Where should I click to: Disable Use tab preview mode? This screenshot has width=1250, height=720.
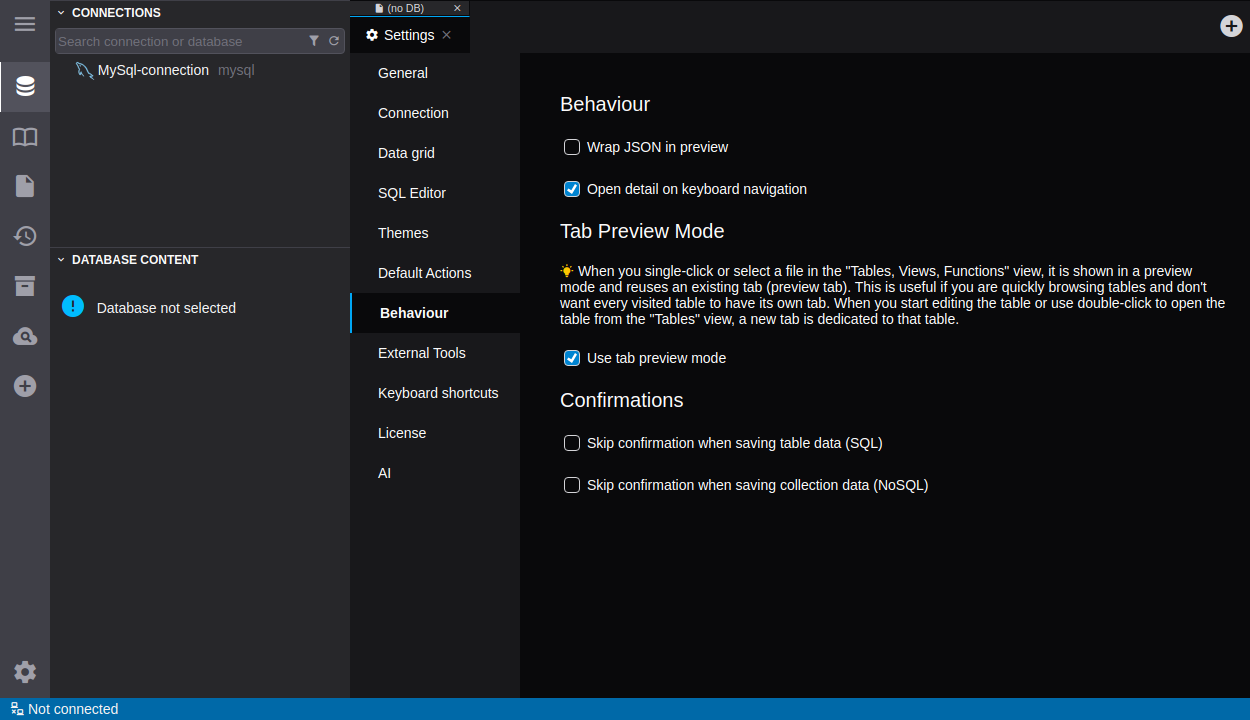(x=572, y=358)
